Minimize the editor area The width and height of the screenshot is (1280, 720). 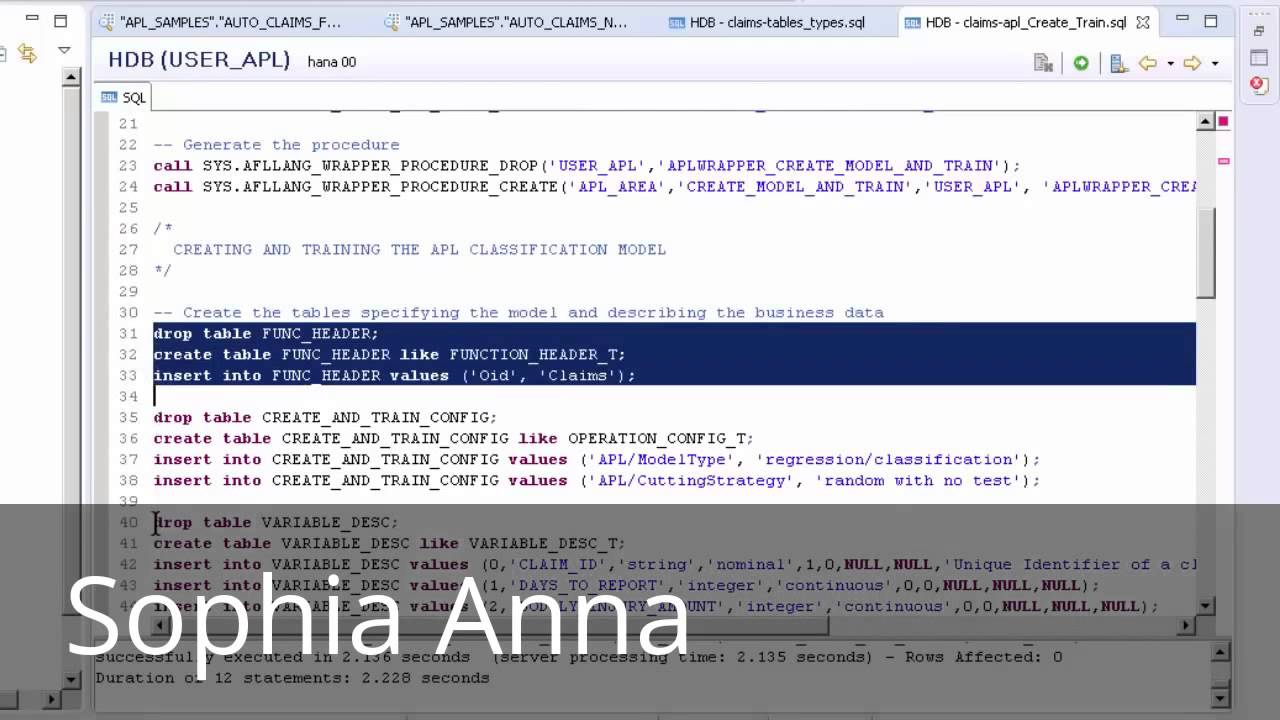coord(1183,20)
